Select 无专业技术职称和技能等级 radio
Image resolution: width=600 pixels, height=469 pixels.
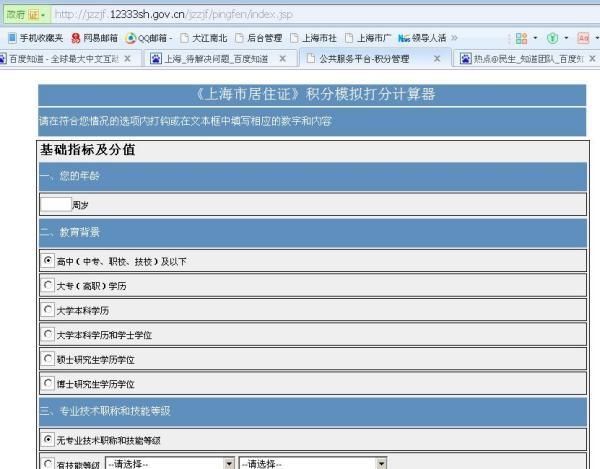[48, 439]
